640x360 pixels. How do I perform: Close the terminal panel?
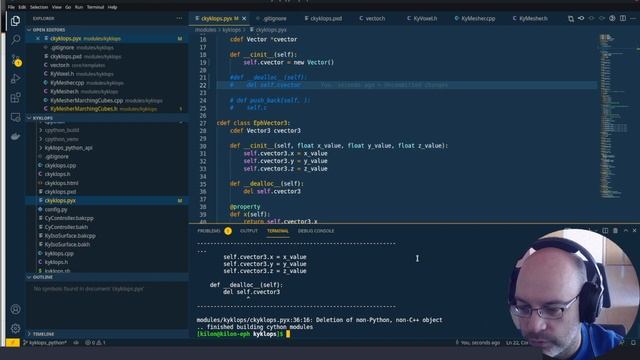pos(634,231)
